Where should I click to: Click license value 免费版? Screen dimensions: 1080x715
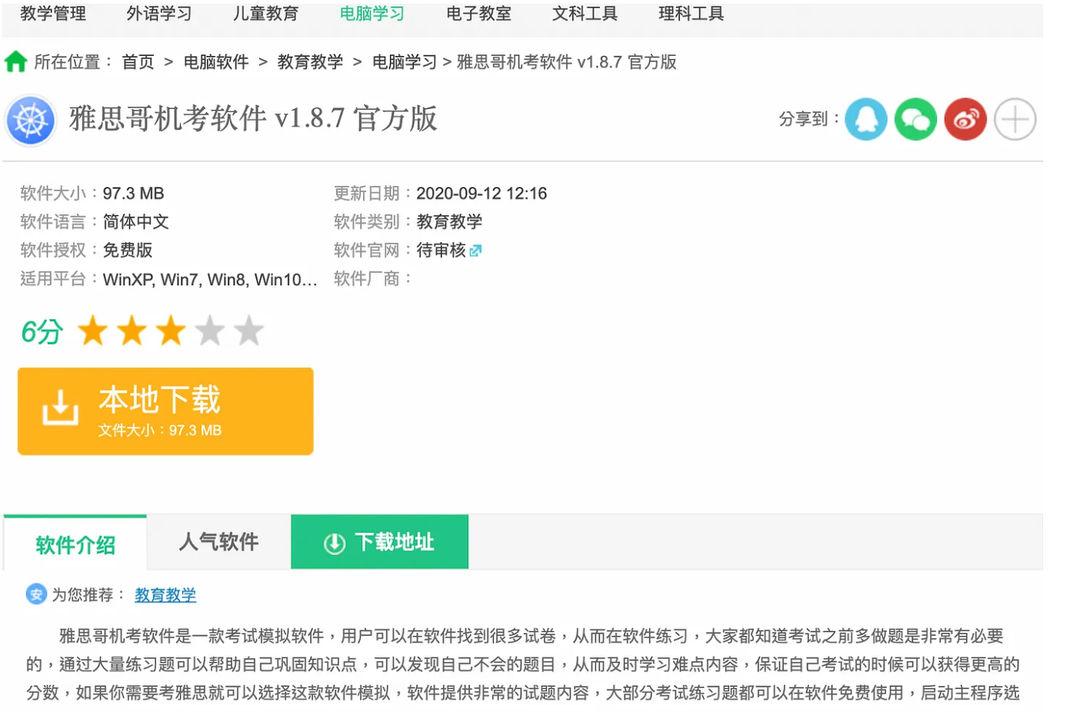coord(127,250)
